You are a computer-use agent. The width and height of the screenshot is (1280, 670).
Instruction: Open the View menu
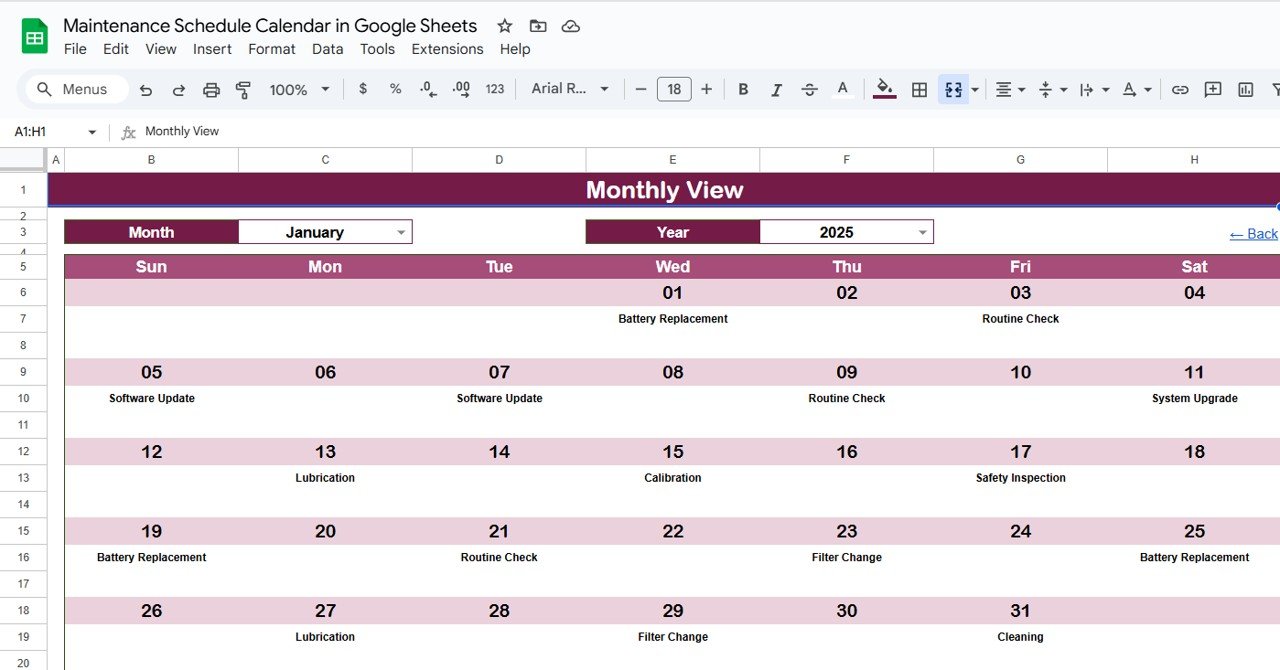click(161, 49)
